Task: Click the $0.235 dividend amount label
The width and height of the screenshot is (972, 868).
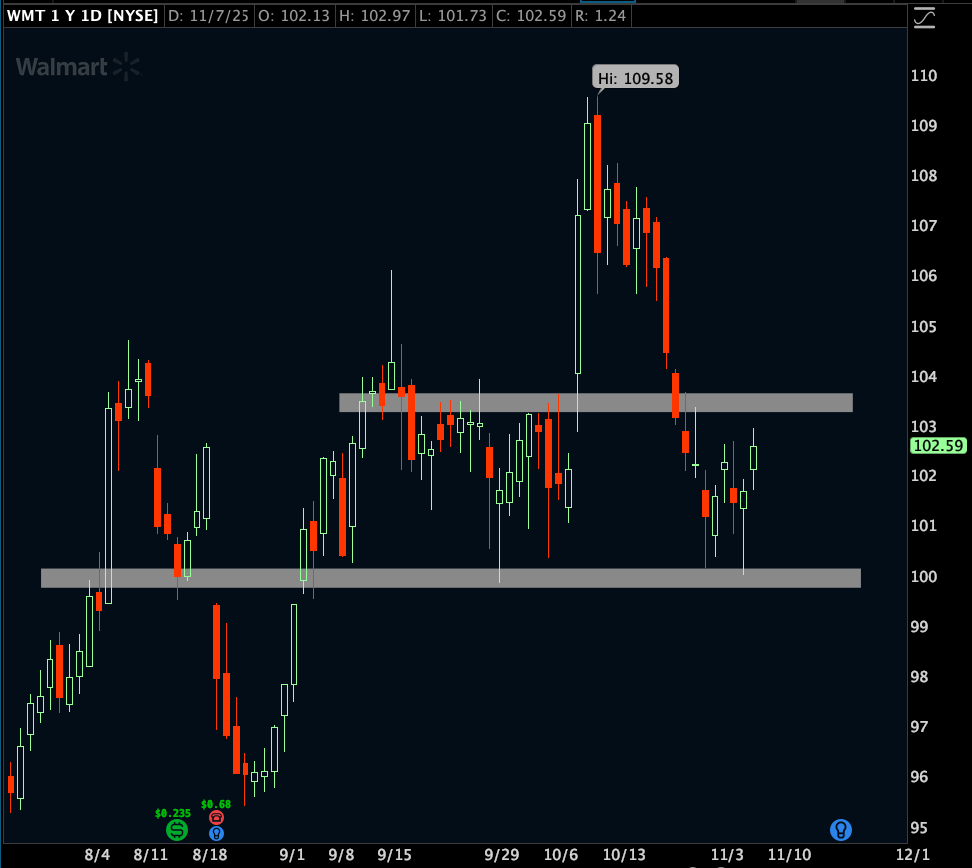Action: pos(173,813)
